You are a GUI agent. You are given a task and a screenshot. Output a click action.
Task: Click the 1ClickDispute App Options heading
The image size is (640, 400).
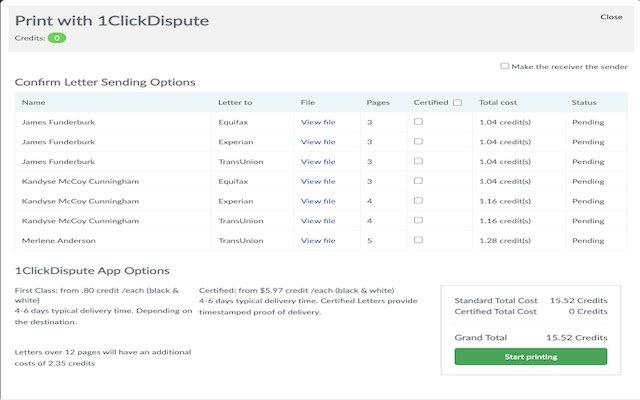92,271
